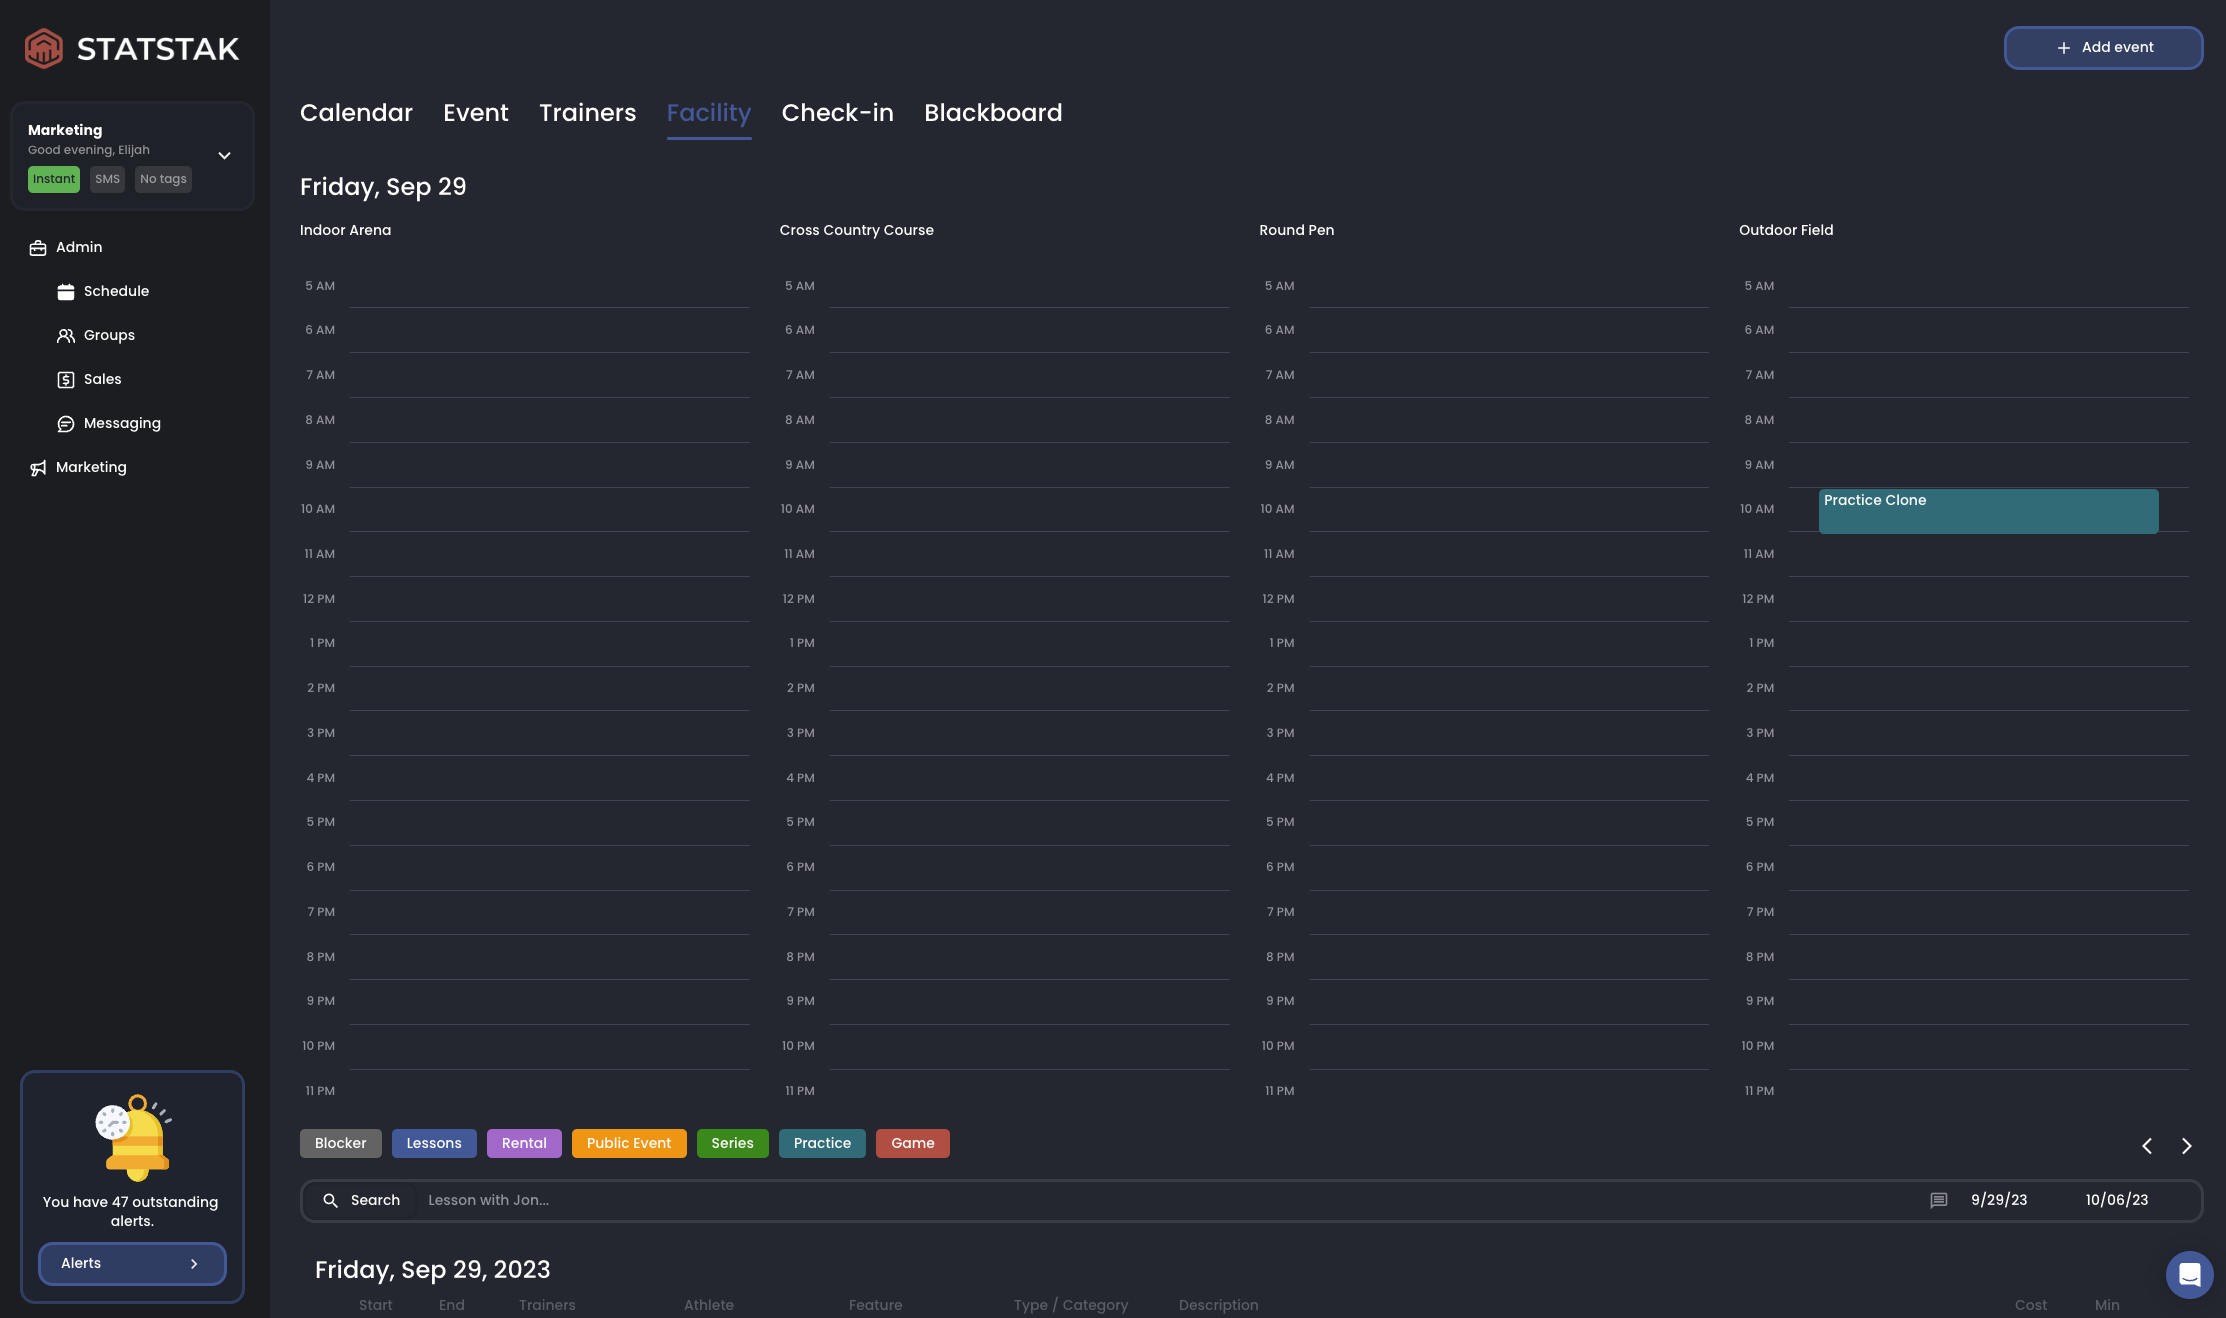Image resolution: width=2226 pixels, height=1318 pixels.
Task: Toggle the Lessons event filter
Action: tap(434, 1143)
